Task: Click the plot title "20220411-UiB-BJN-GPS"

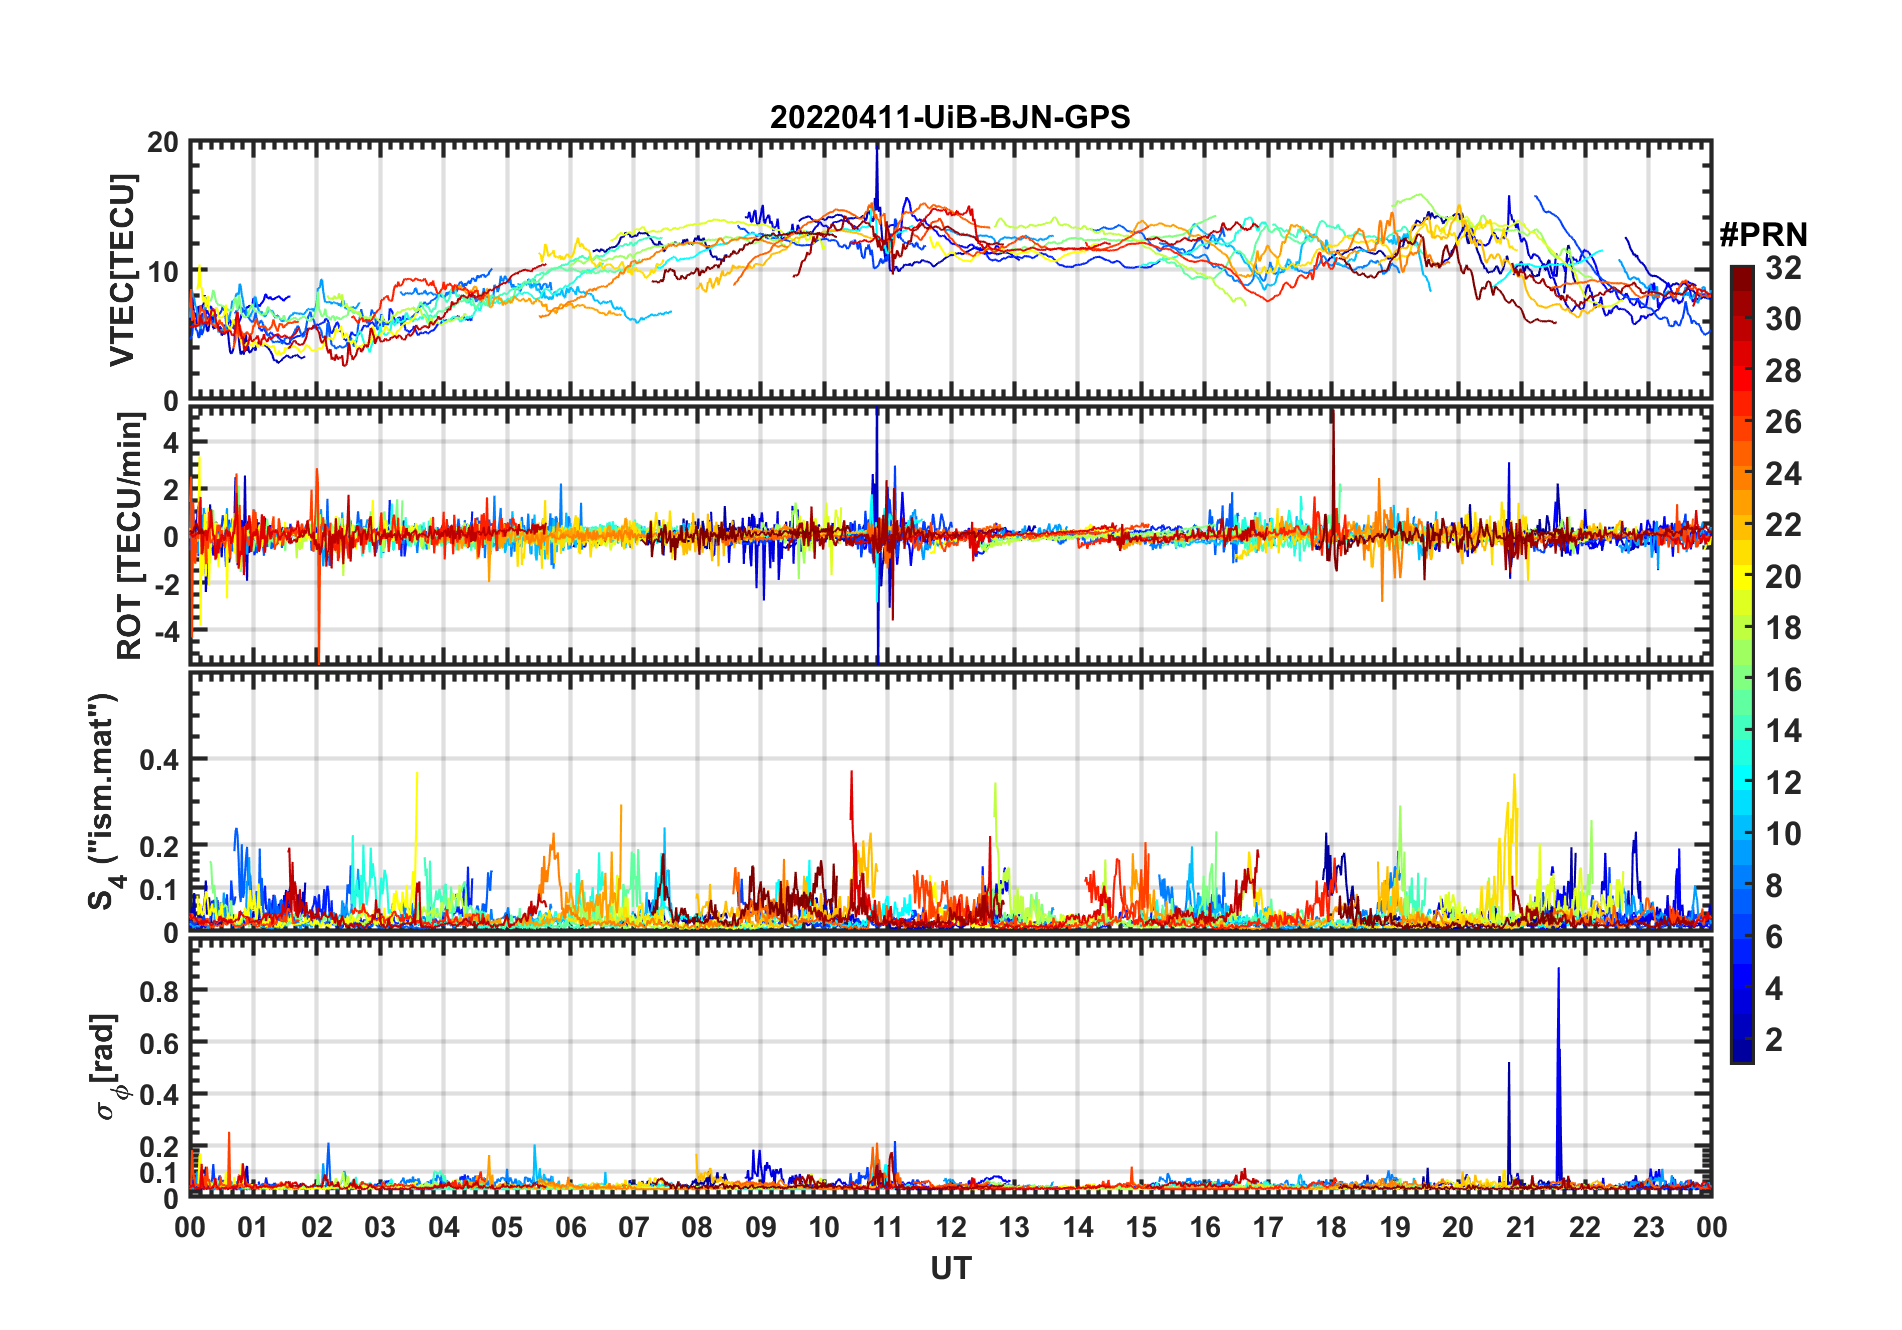Action: (x=950, y=117)
